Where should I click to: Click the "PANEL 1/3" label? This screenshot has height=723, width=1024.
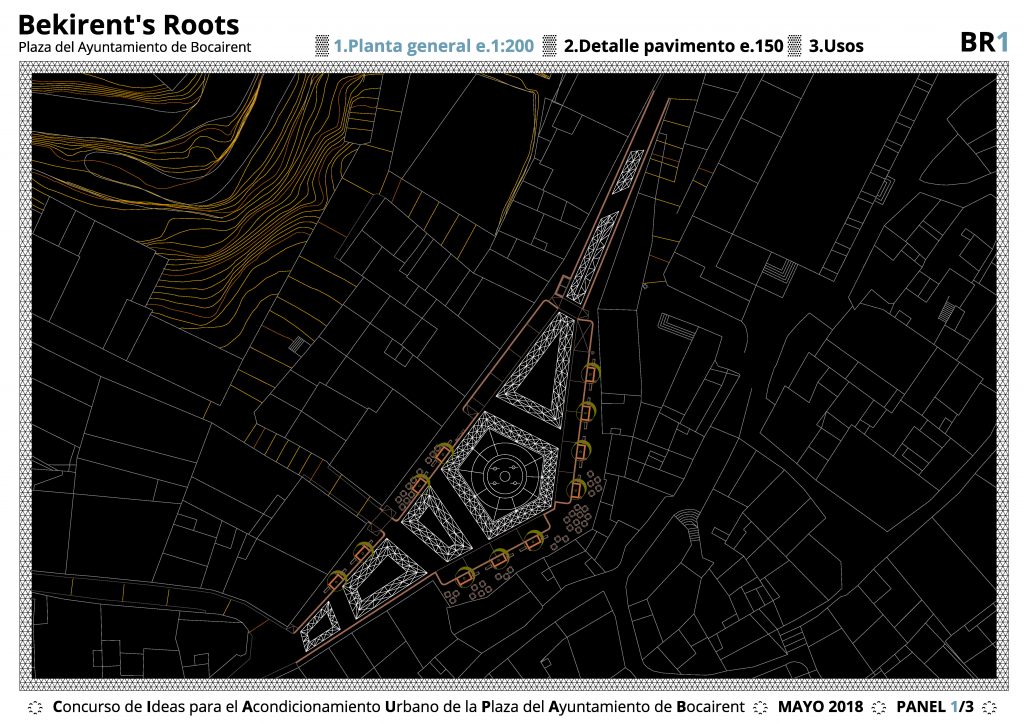pyautogui.click(x=934, y=707)
